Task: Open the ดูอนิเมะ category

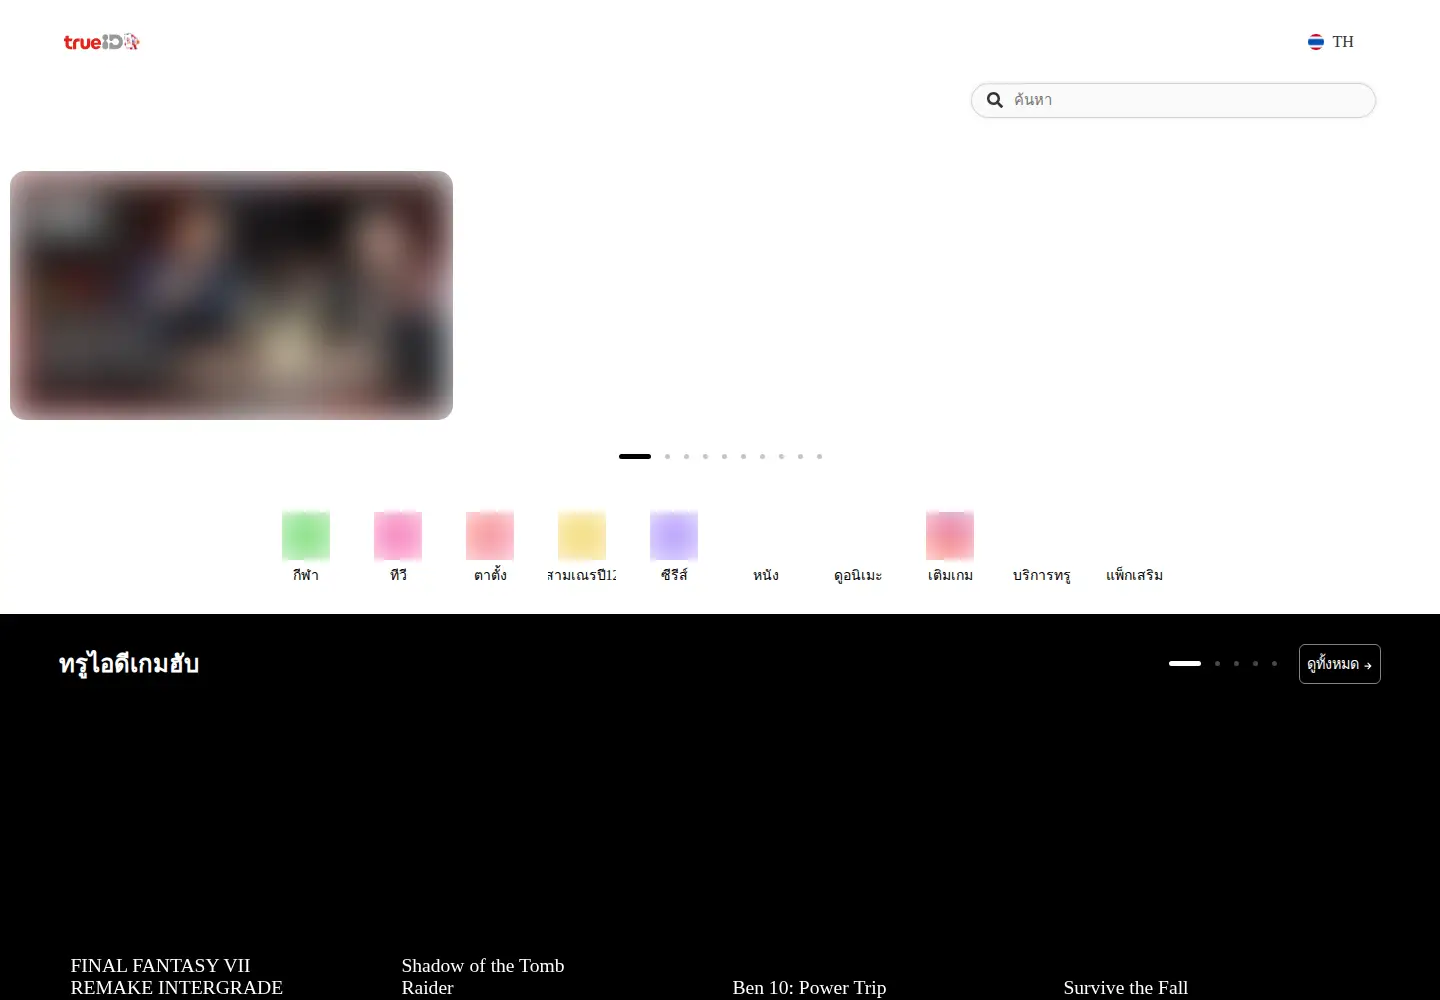Action: (x=858, y=575)
